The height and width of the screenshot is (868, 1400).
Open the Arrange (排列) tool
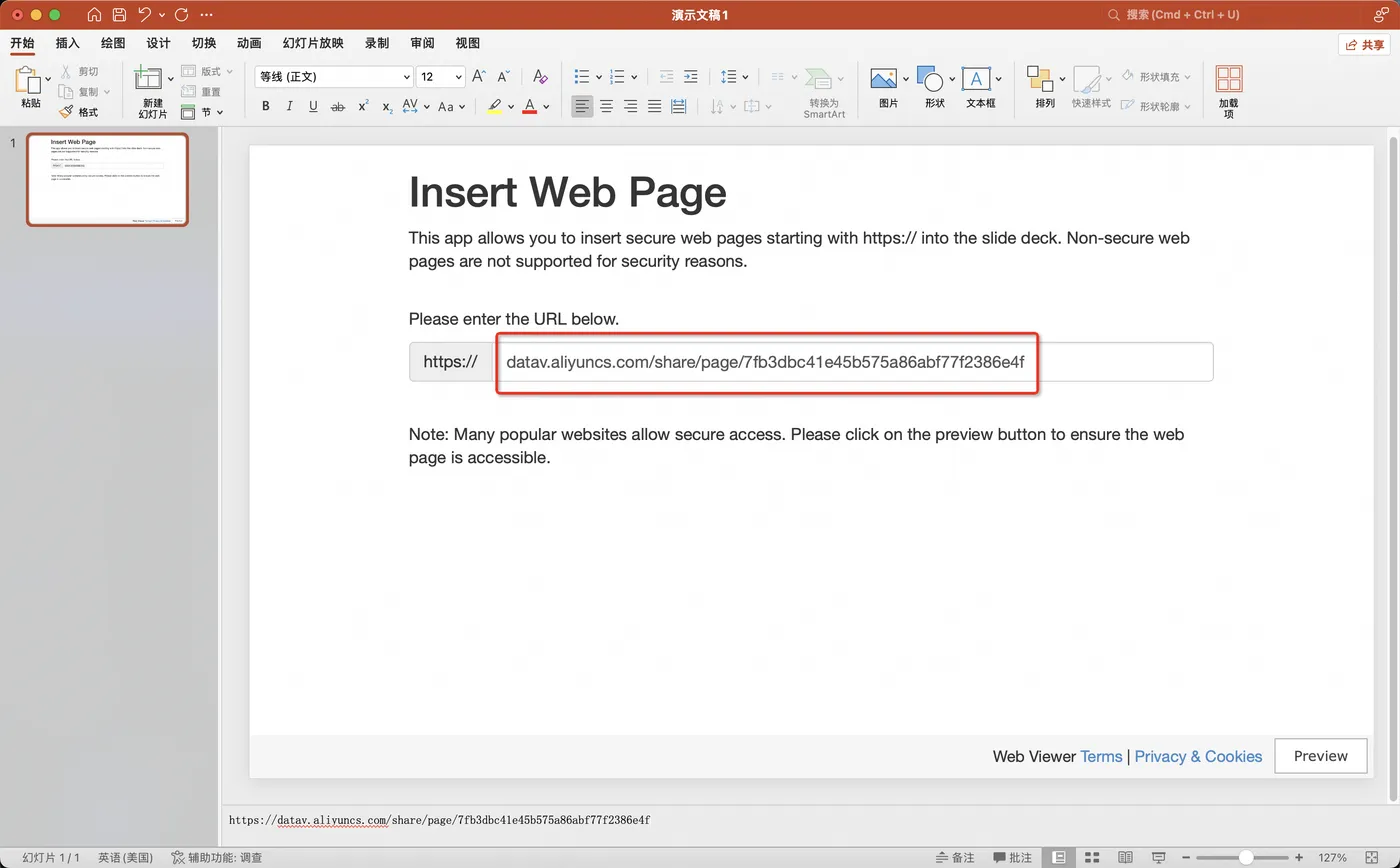(x=1040, y=79)
